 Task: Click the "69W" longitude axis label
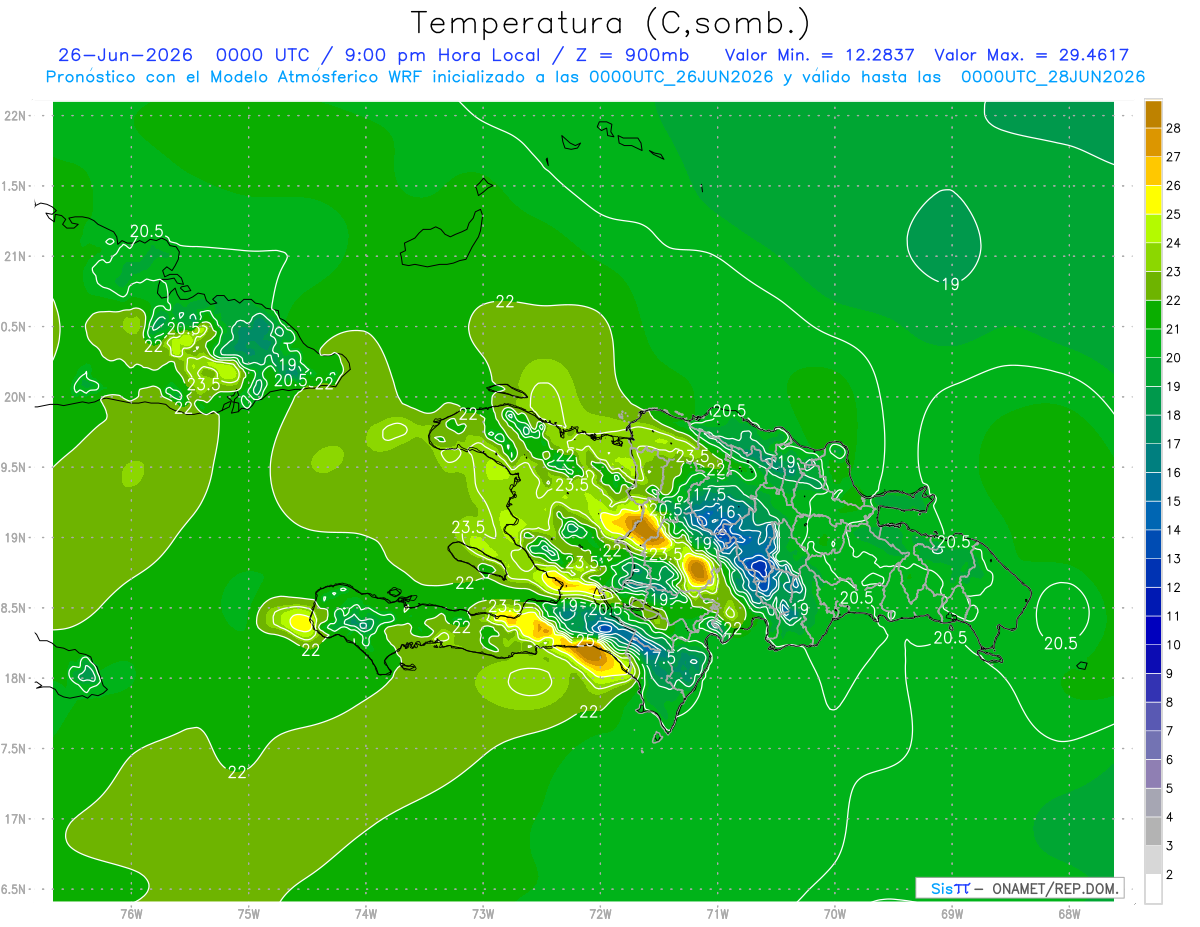tap(952, 912)
